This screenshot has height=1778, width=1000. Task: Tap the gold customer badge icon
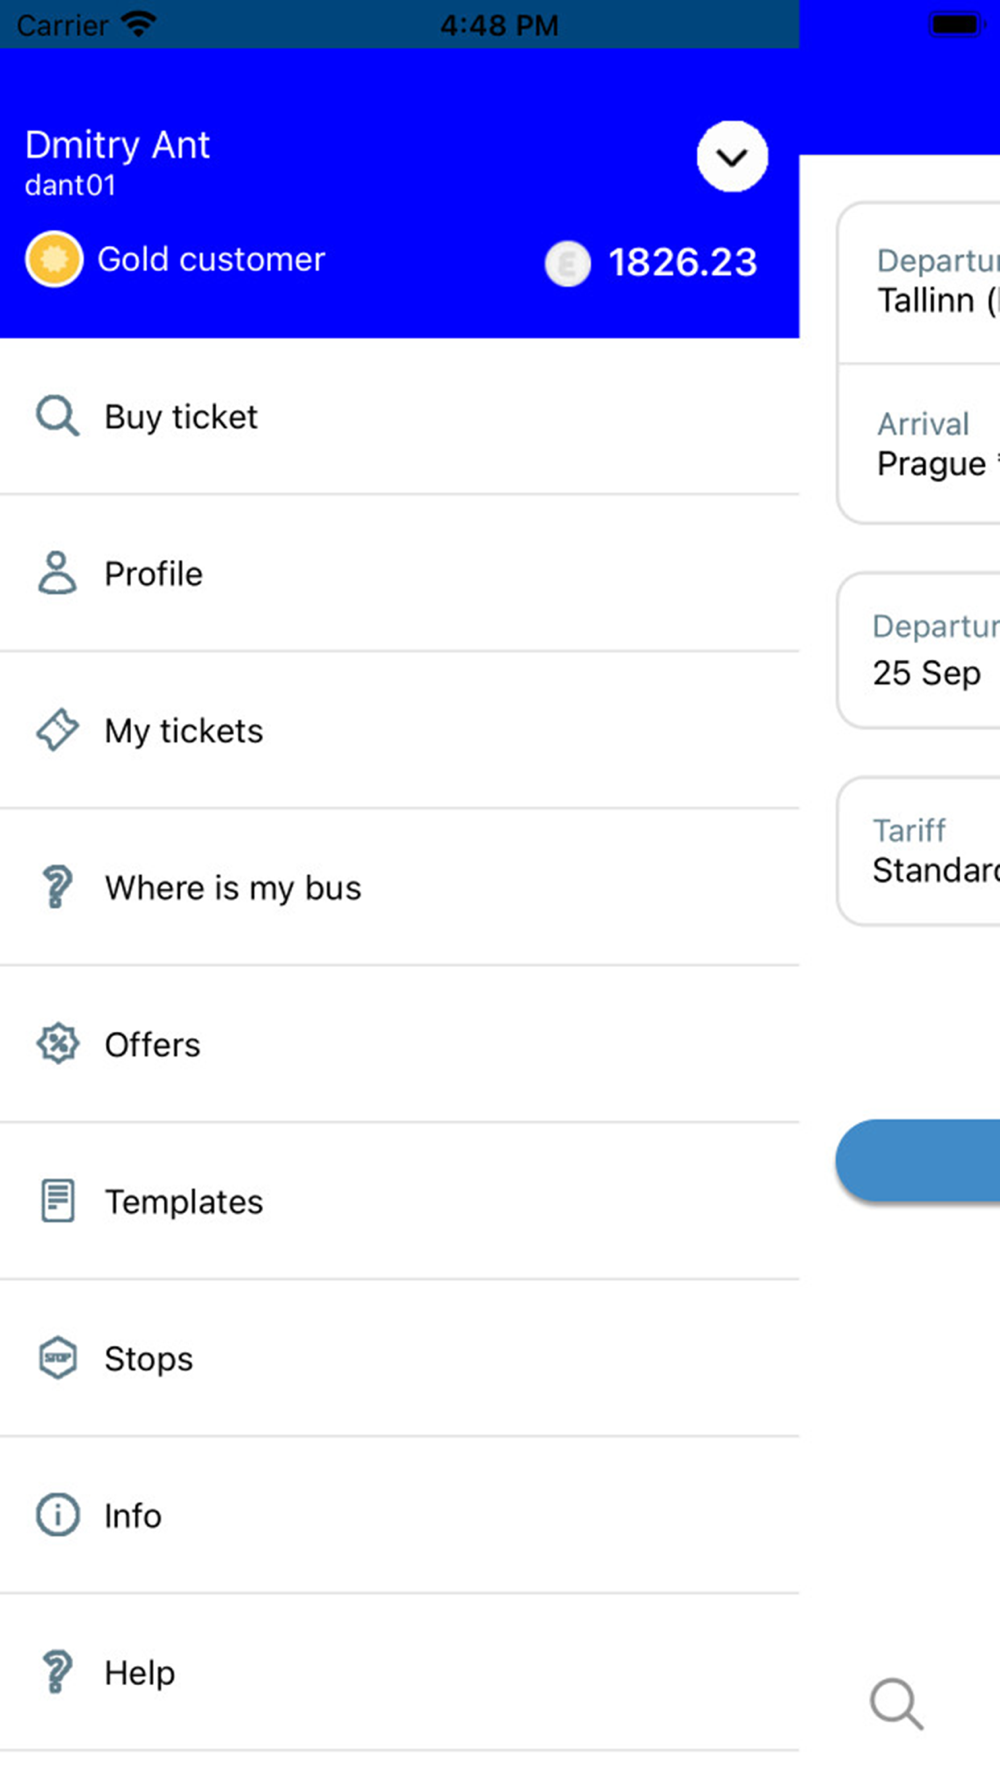pyautogui.click(x=54, y=259)
